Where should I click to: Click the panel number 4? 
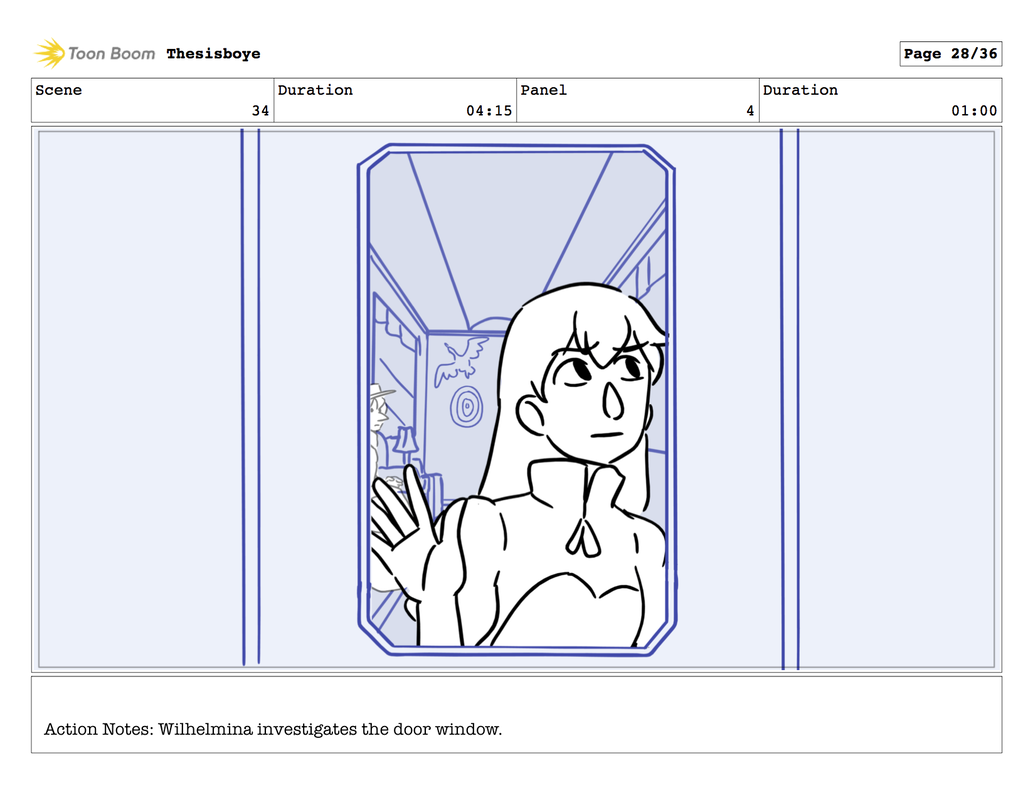(x=750, y=111)
